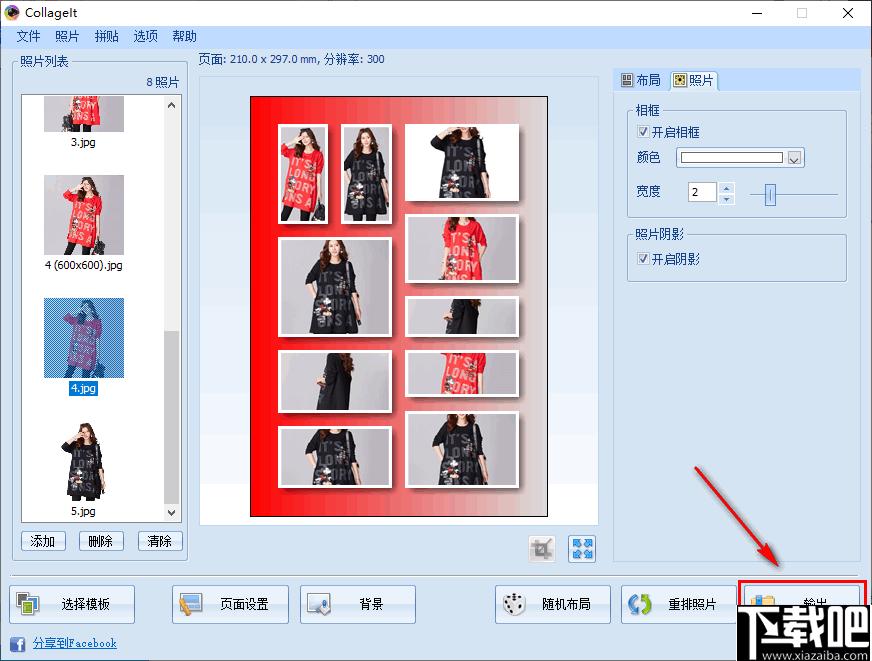872x661 pixels.
Task: Open the 照片 menu
Action: (x=67, y=36)
